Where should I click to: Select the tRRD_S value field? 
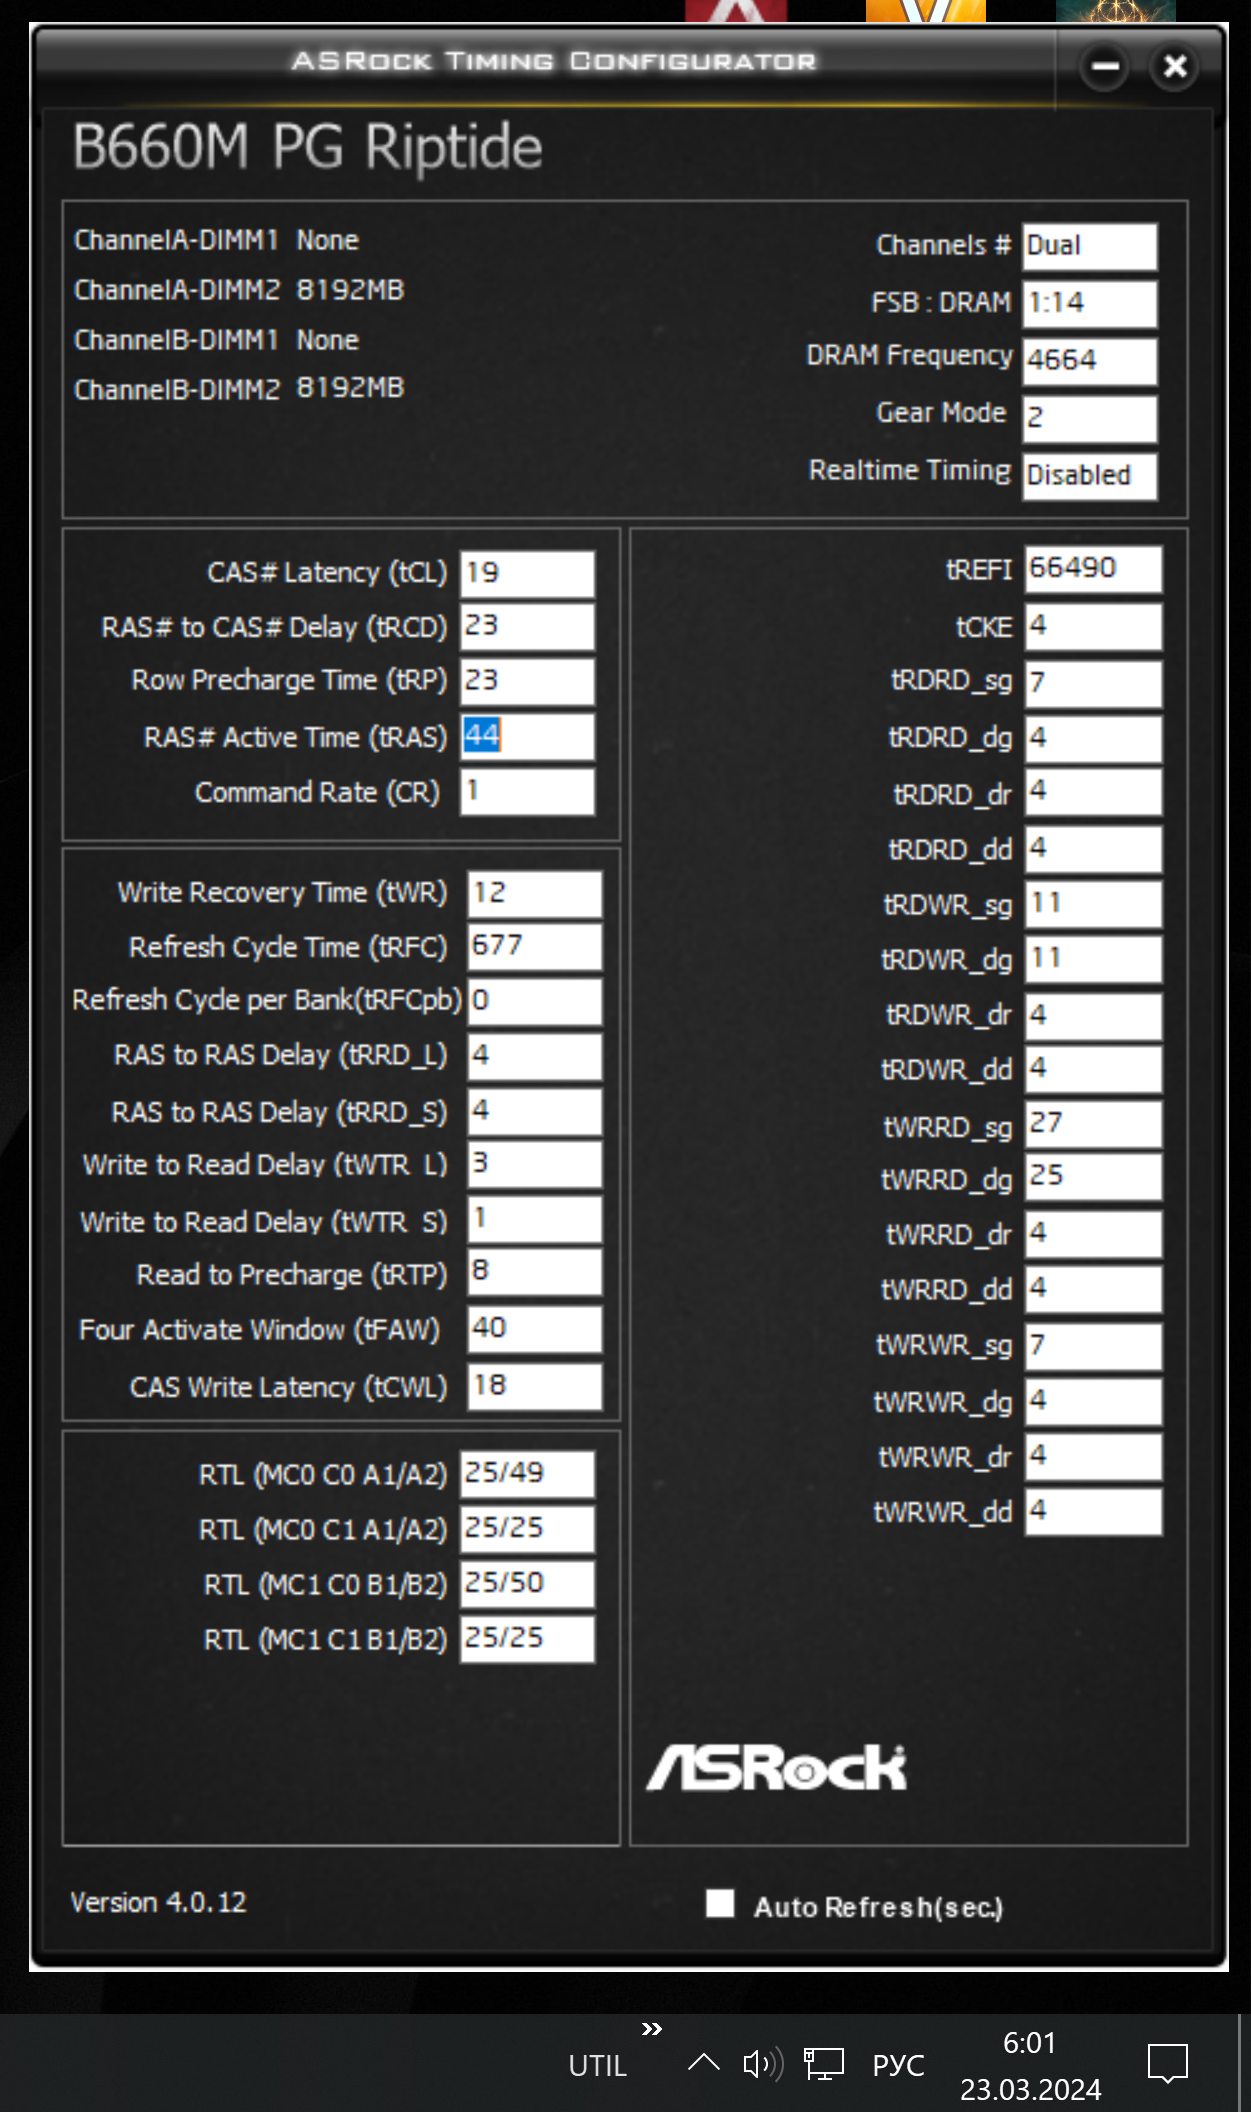(x=535, y=1112)
